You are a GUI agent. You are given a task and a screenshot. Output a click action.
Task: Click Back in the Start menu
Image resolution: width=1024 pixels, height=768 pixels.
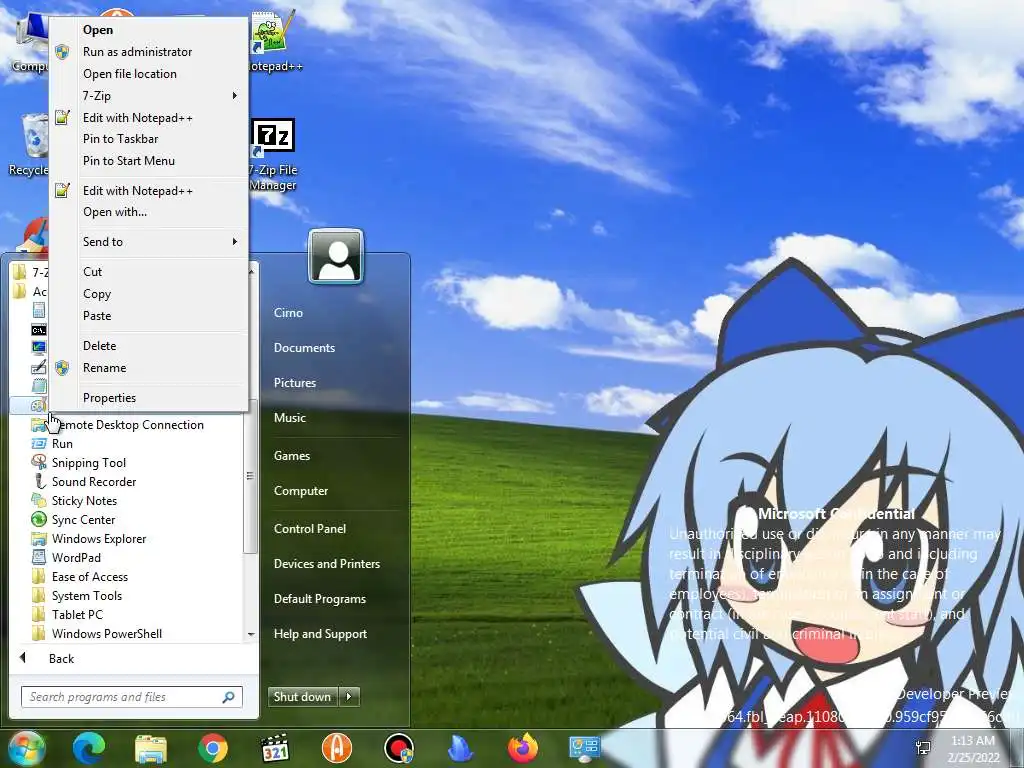61,659
